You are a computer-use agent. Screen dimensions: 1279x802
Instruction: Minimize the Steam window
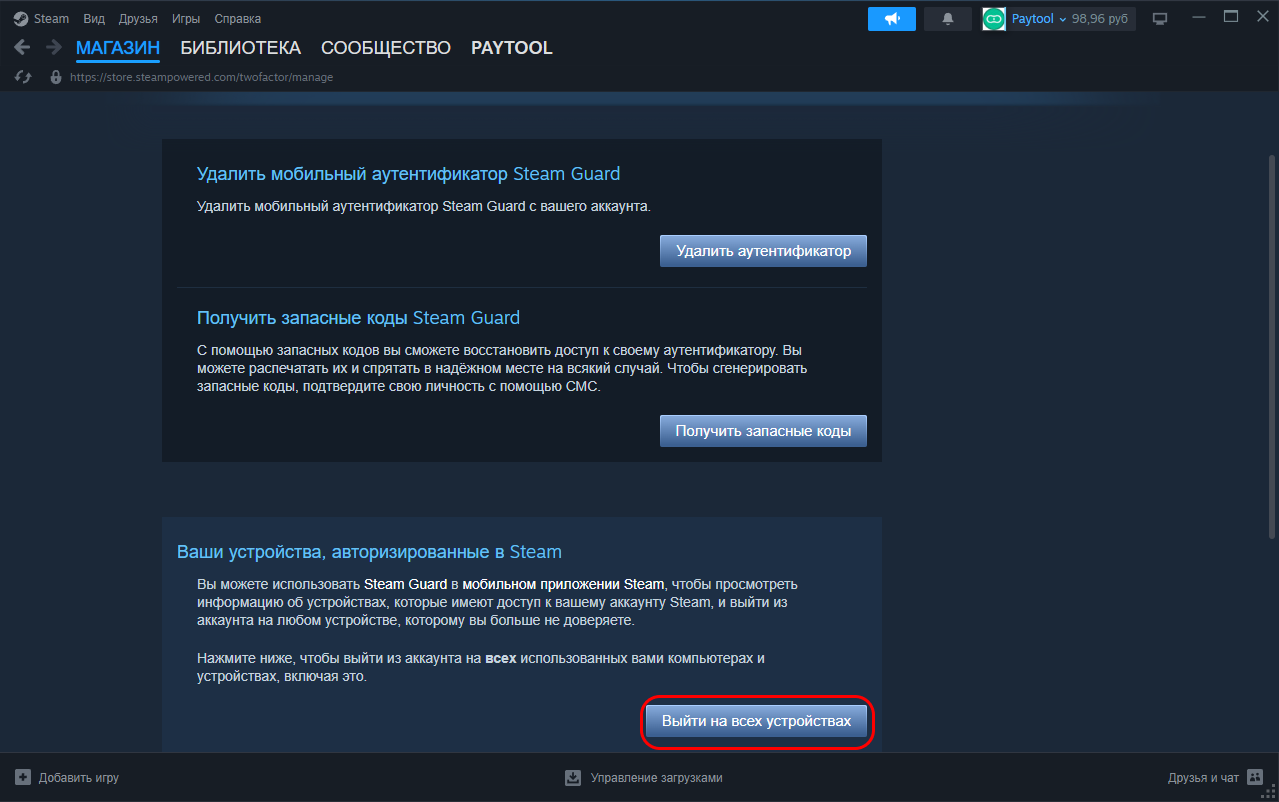(1201, 17)
